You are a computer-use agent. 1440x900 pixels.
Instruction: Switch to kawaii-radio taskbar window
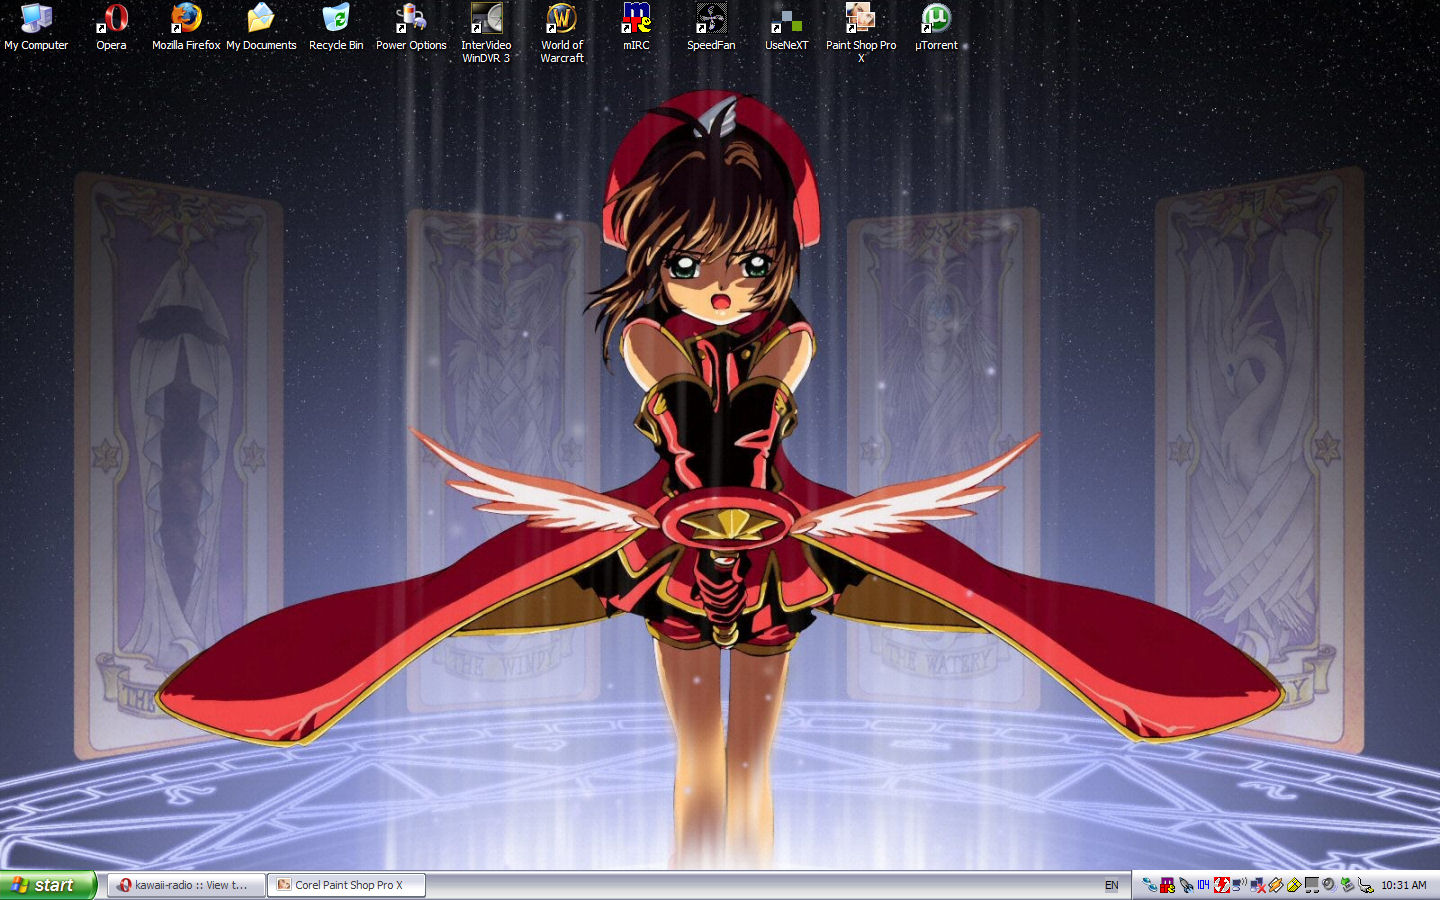pyautogui.click(x=188, y=885)
